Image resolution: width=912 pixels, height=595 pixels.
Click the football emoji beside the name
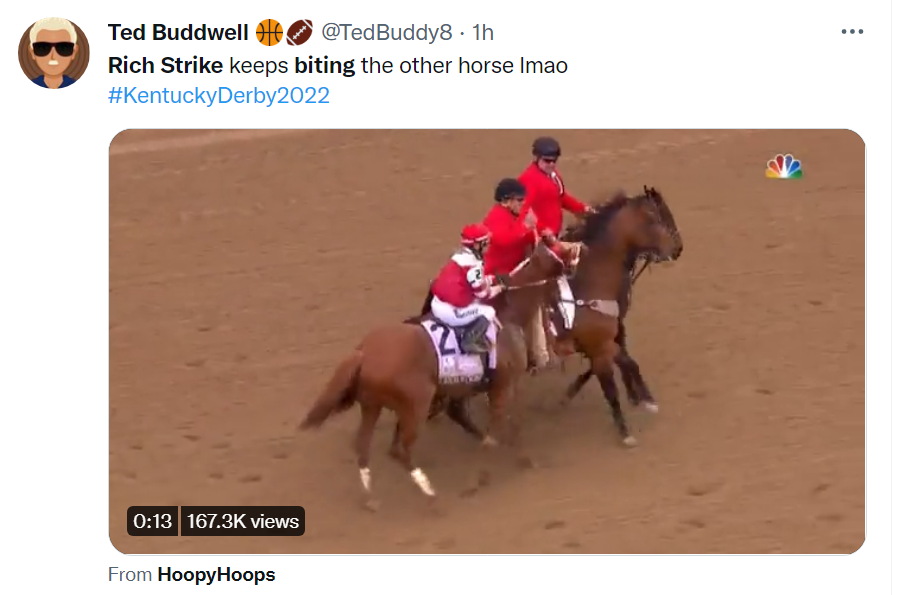click(x=300, y=33)
